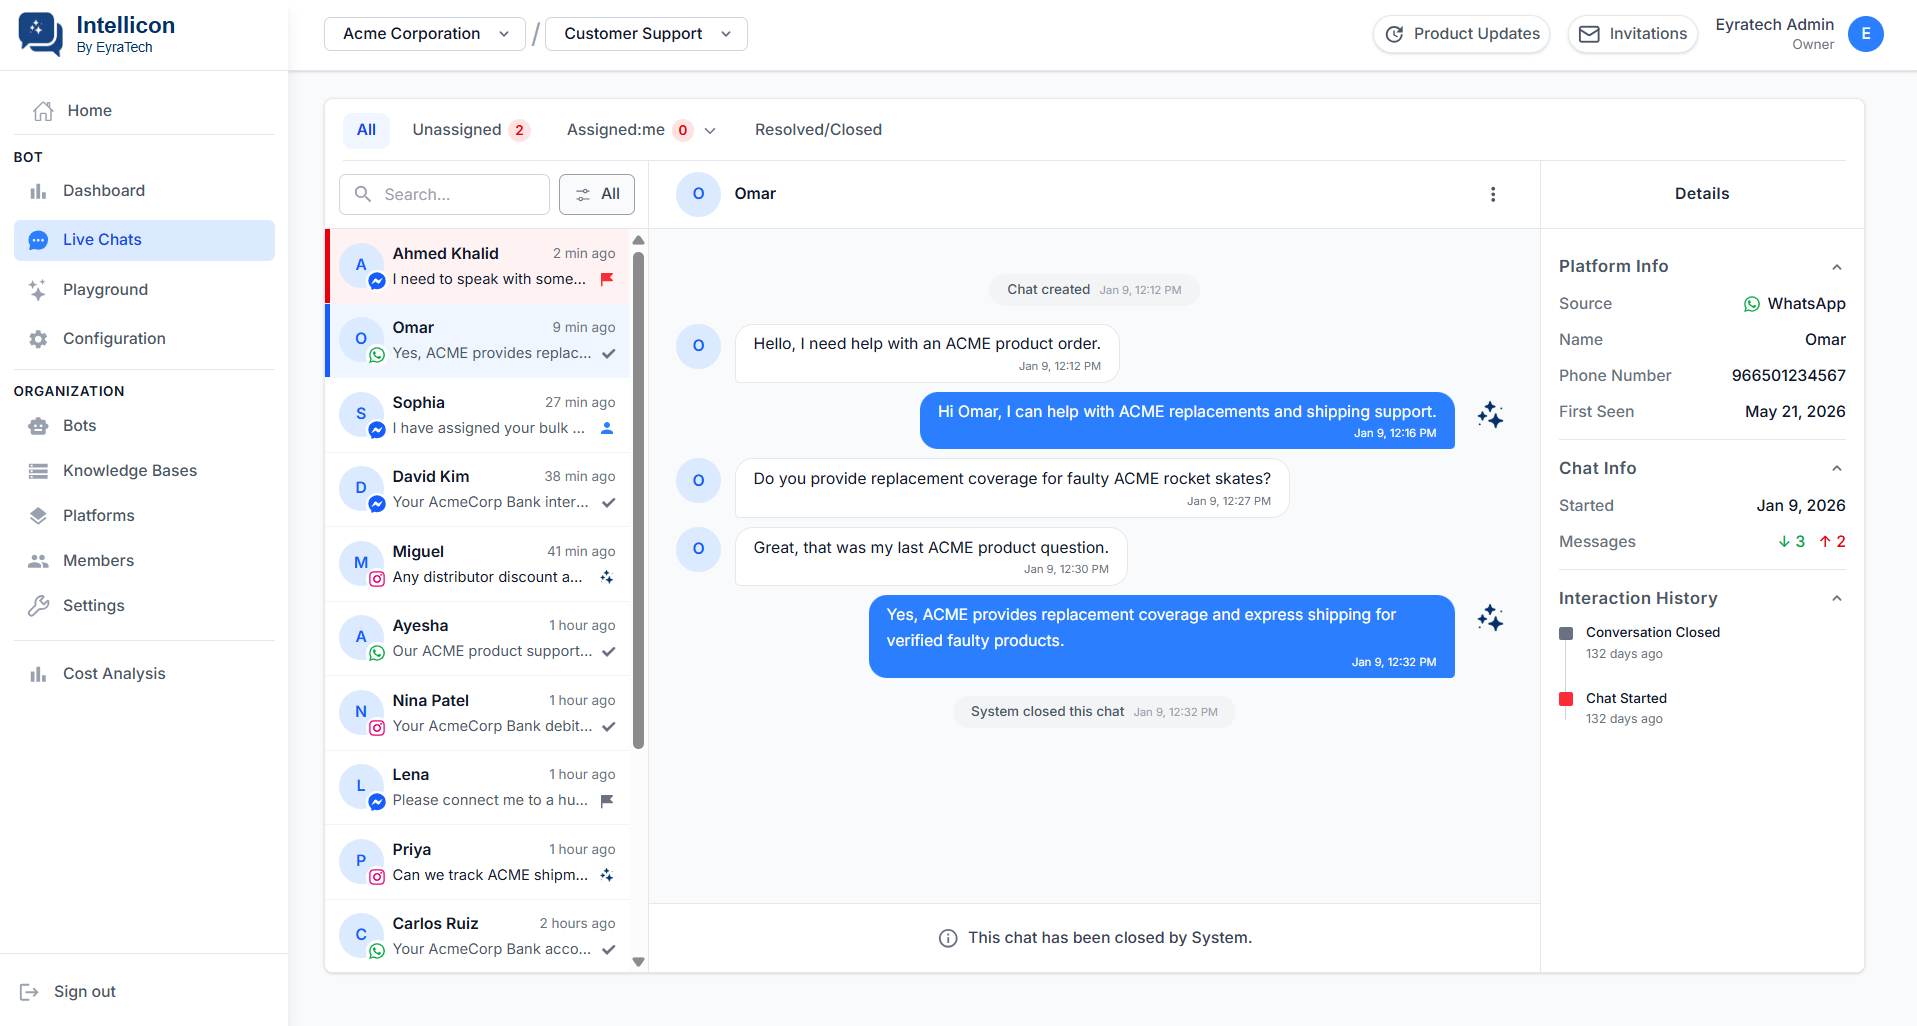This screenshot has height=1026, width=1917.
Task: Open the Acme Corporation organization dropdown
Action: 425,34
